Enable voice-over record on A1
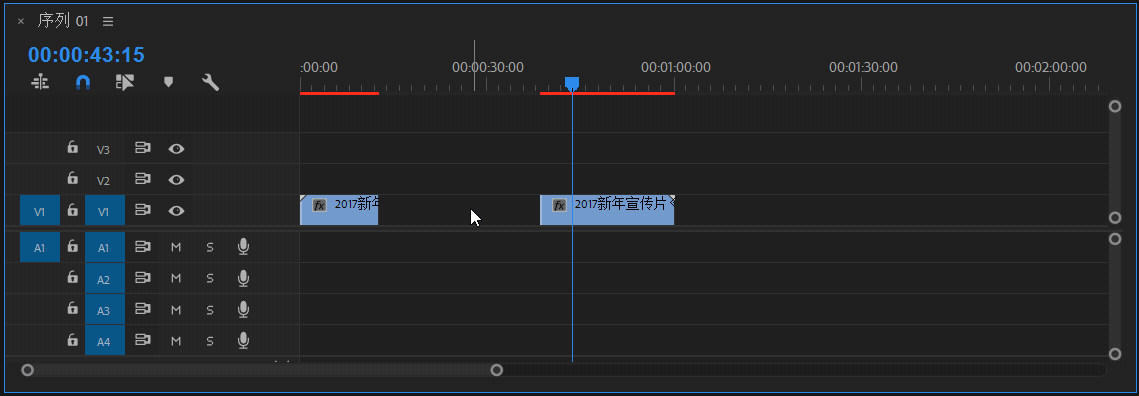The height and width of the screenshot is (396, 1139). [243, 247]
